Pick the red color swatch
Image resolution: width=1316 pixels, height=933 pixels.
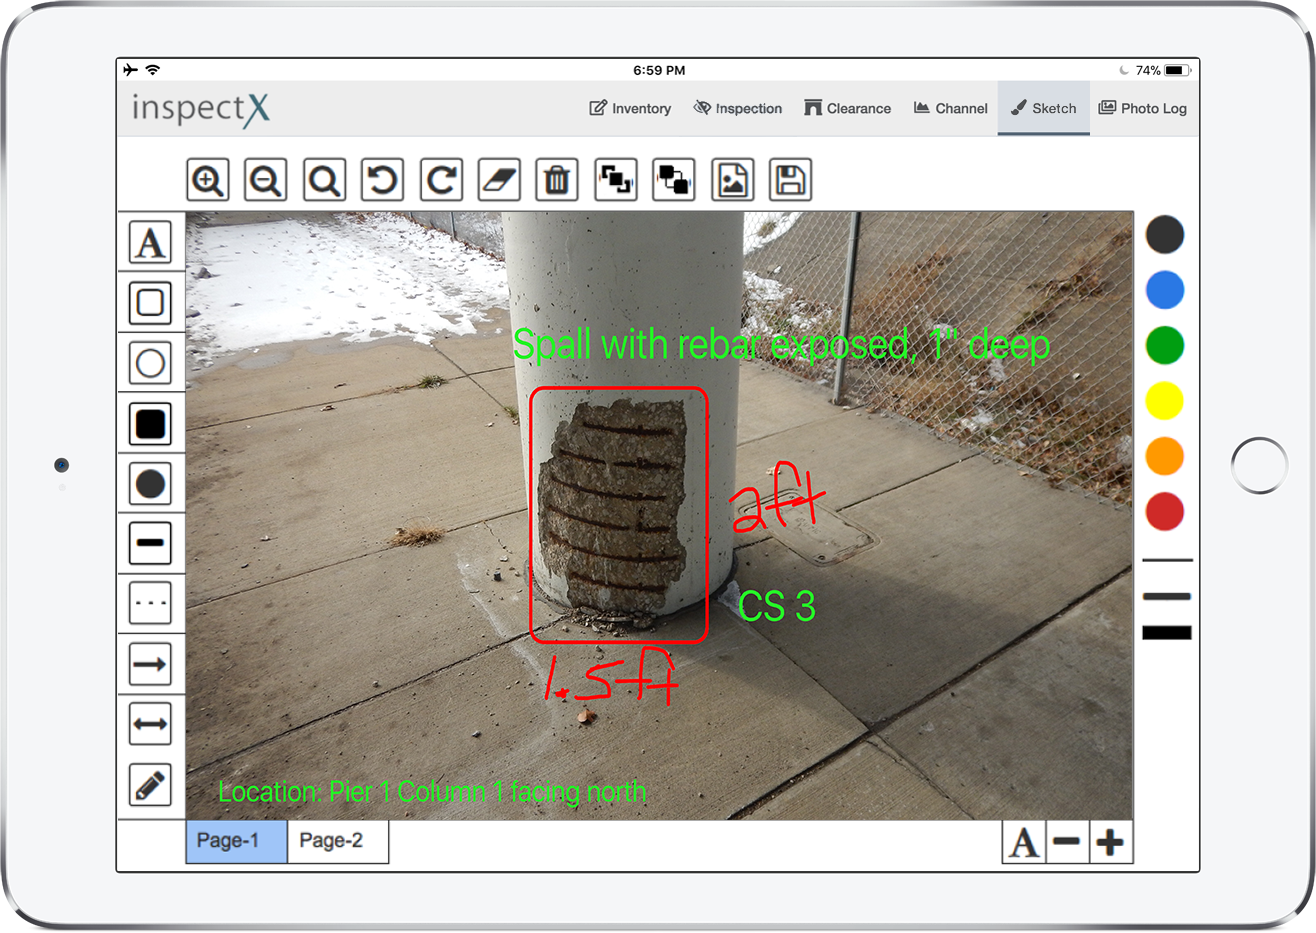(1165, 511)
